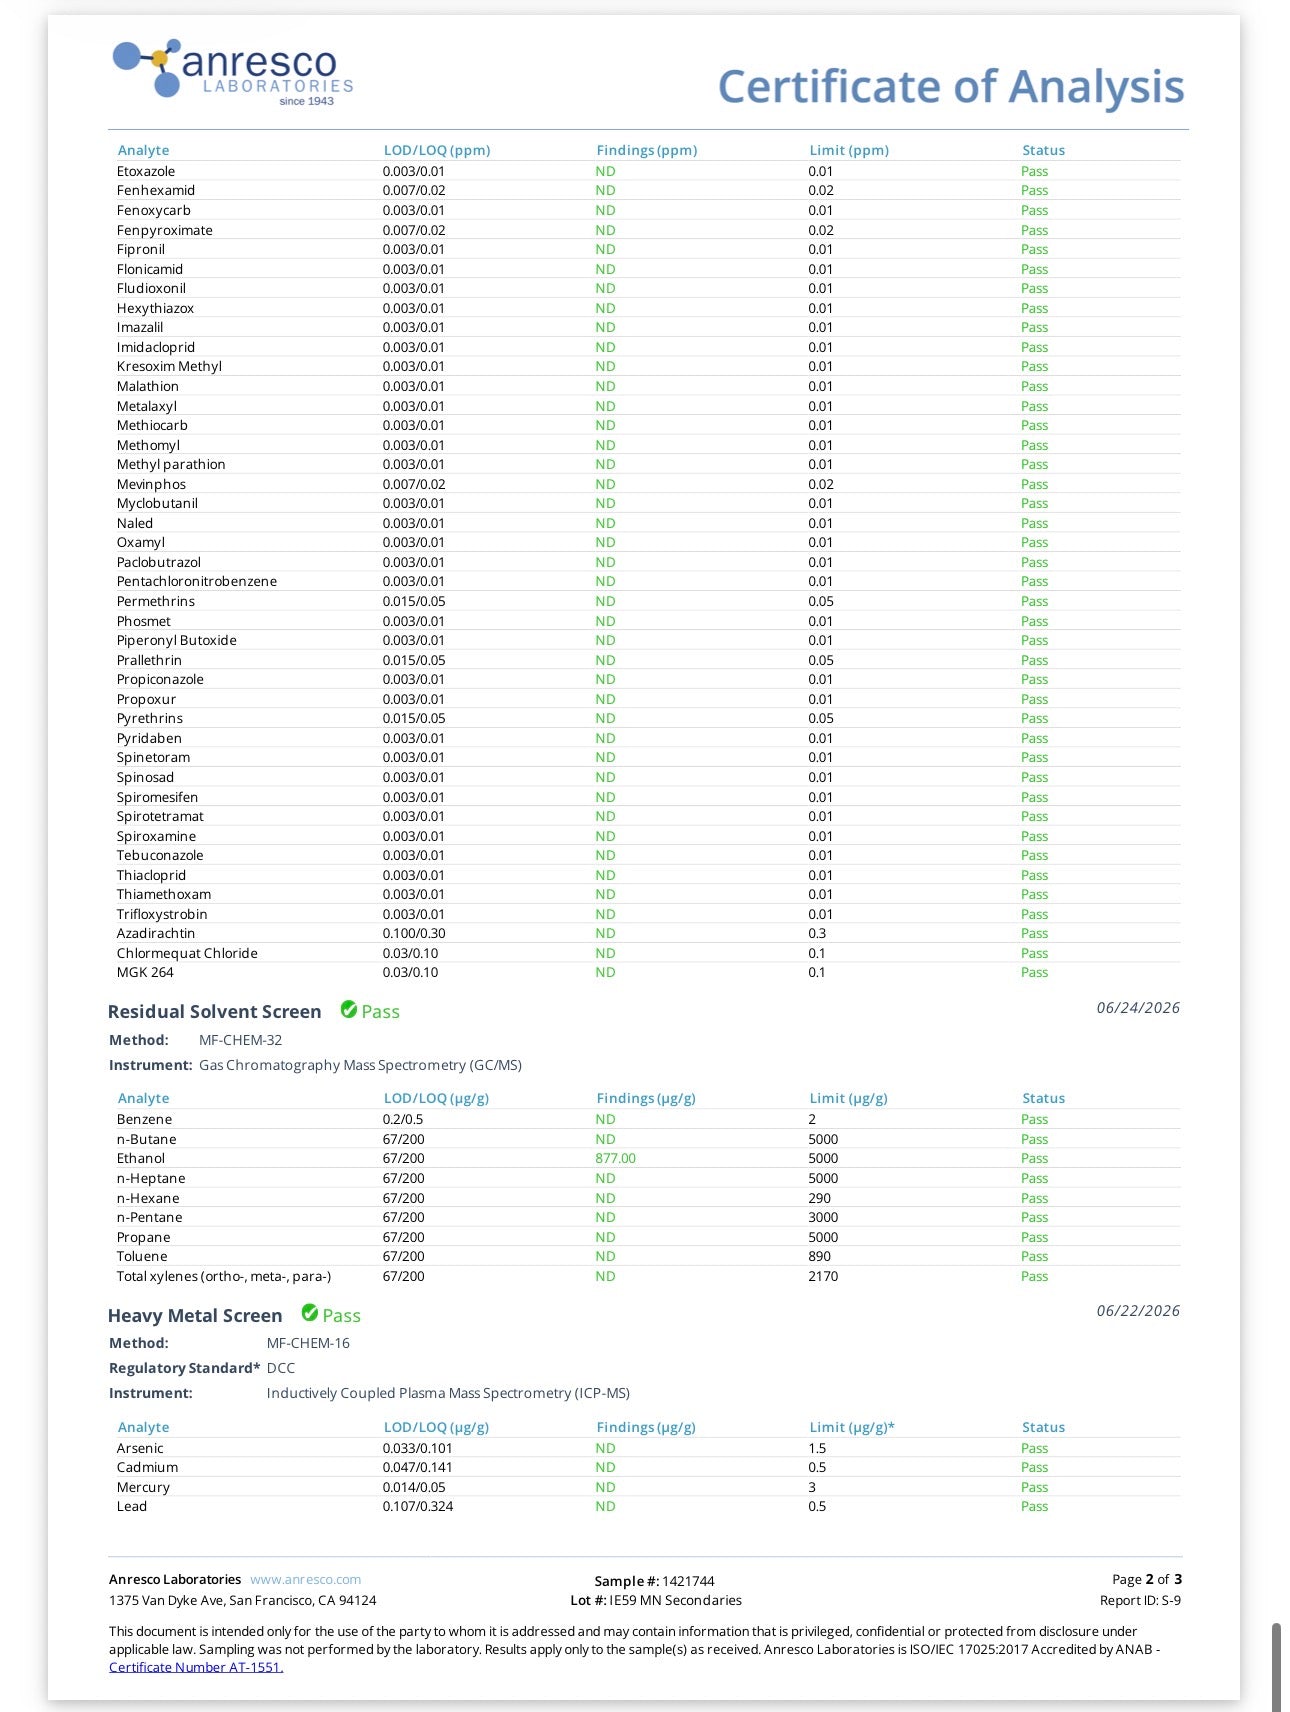Image resolution: width=1290 pixels, height=1712 pixels.
Task: Click the Heavy Metal Screen section title
Action: tap(195, 1316)
